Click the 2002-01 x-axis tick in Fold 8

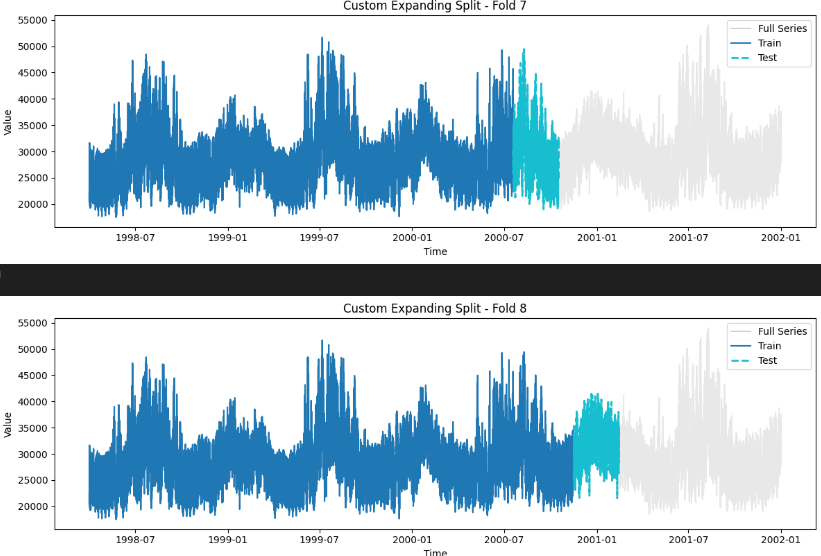pyautogui.click(x=780, y=541)
